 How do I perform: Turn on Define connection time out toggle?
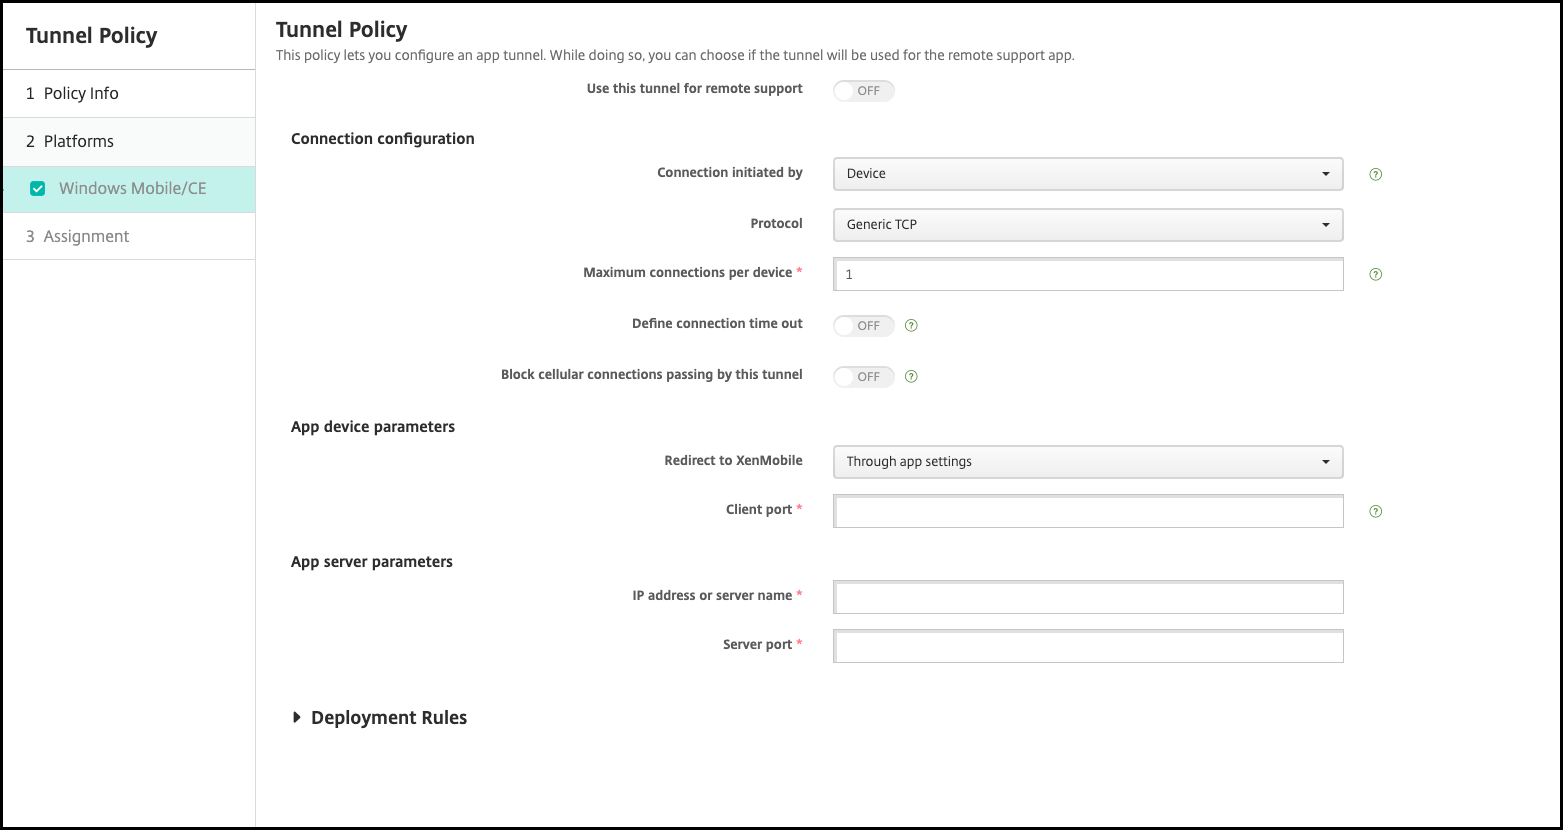pos(863,326)
